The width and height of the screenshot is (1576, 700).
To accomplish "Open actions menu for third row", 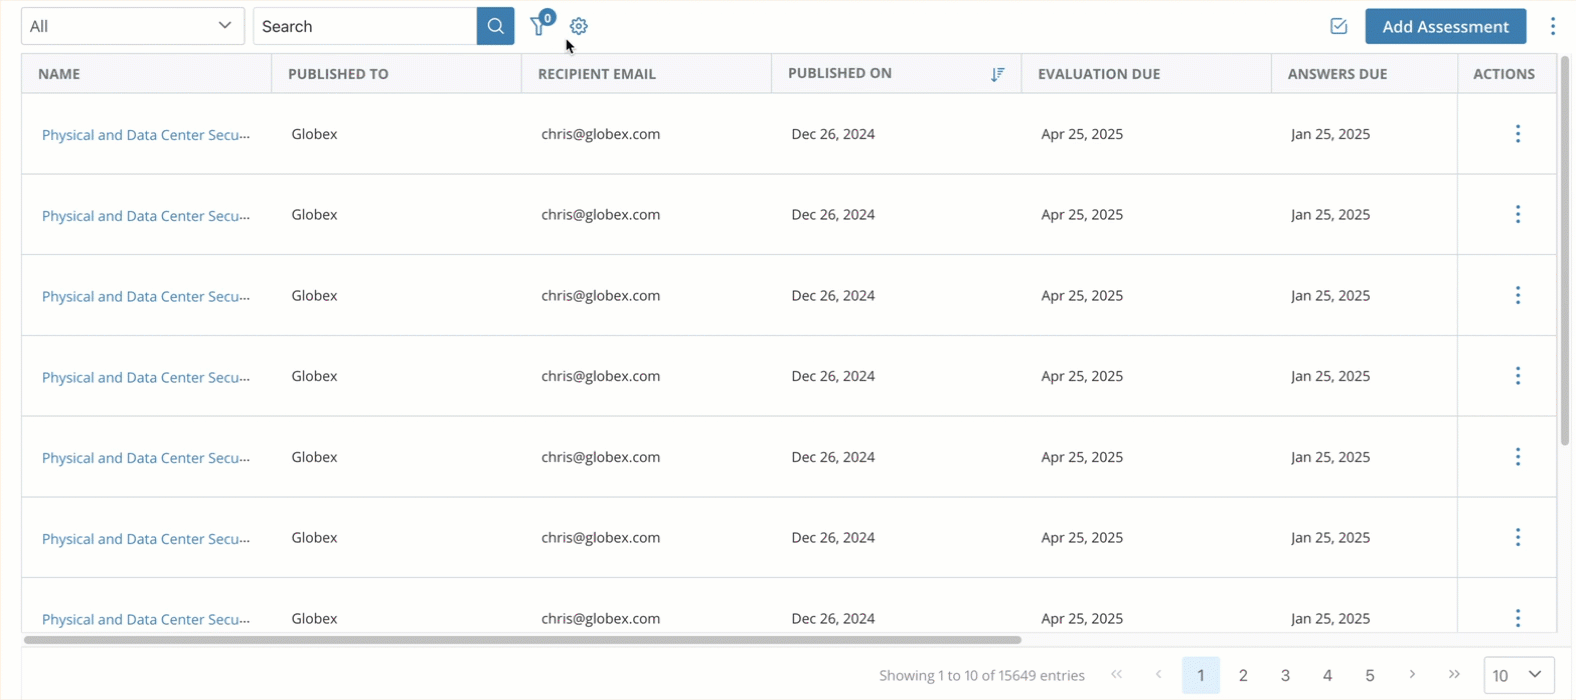I will coord(1517,296).
